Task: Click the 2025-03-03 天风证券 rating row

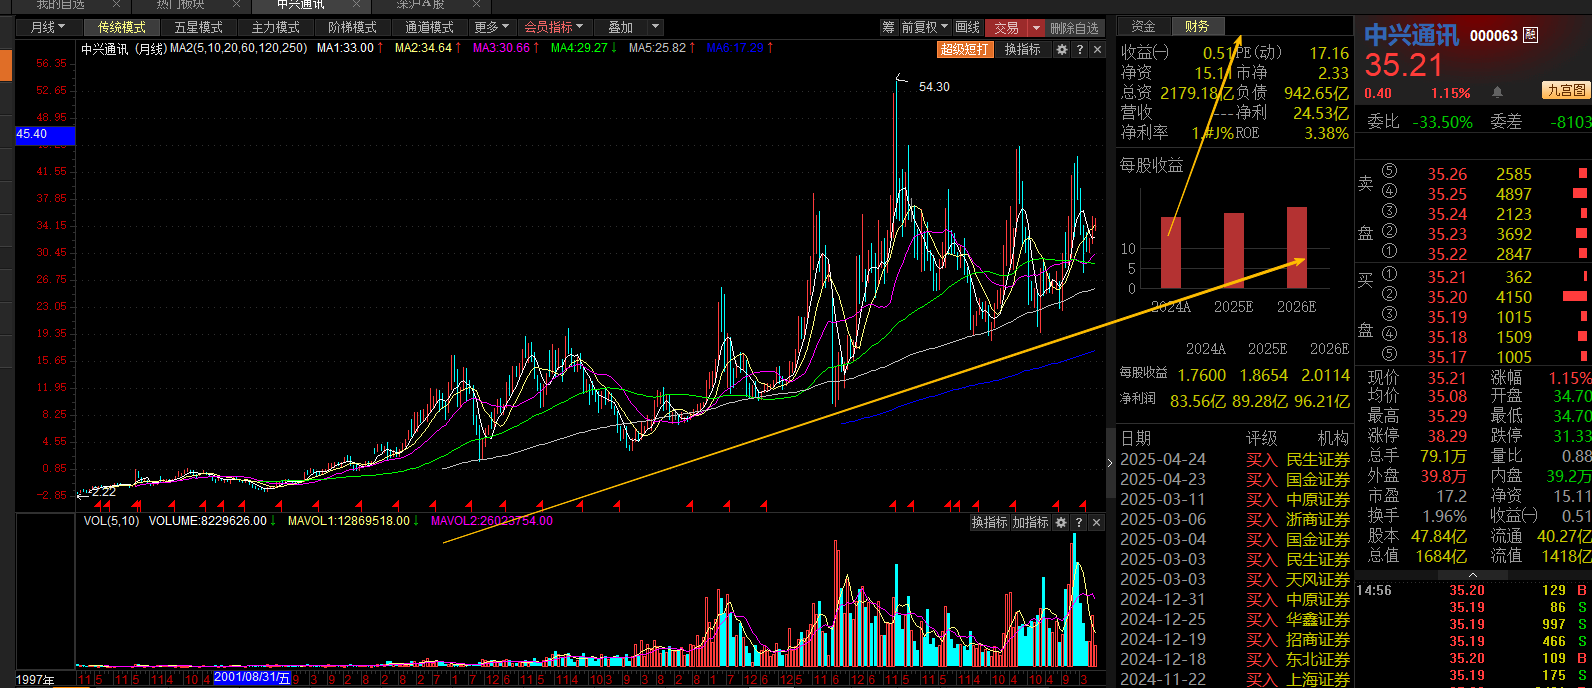Action: click(1235, 580)
